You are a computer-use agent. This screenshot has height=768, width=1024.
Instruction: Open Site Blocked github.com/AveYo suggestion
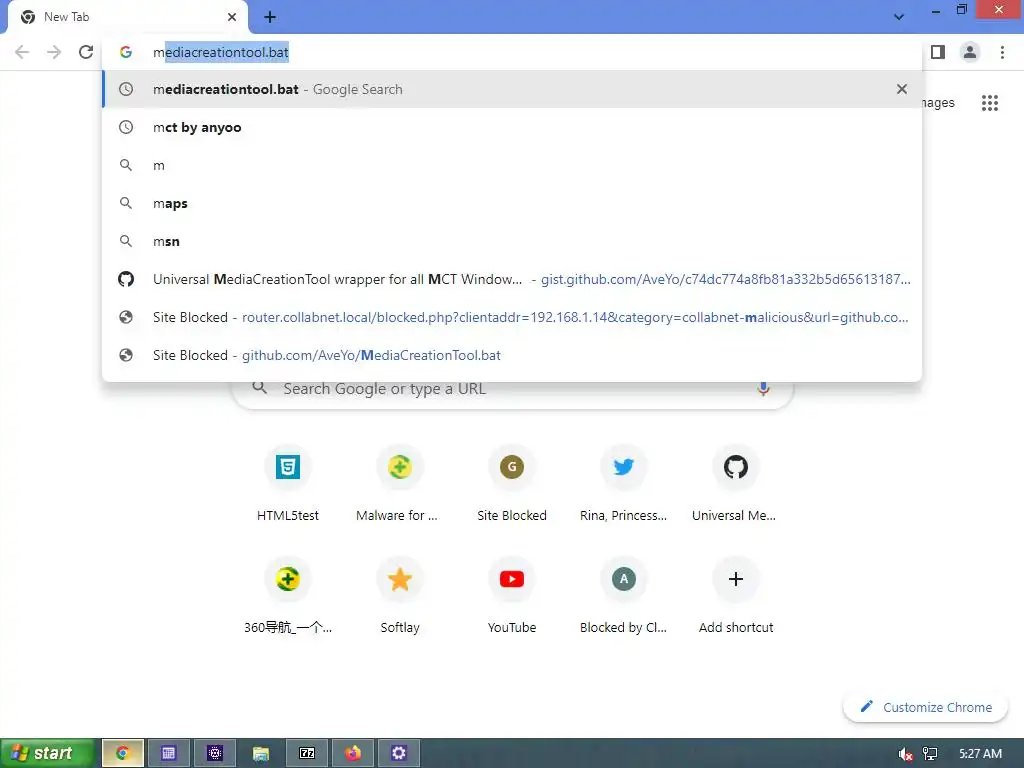click(512, 355)
